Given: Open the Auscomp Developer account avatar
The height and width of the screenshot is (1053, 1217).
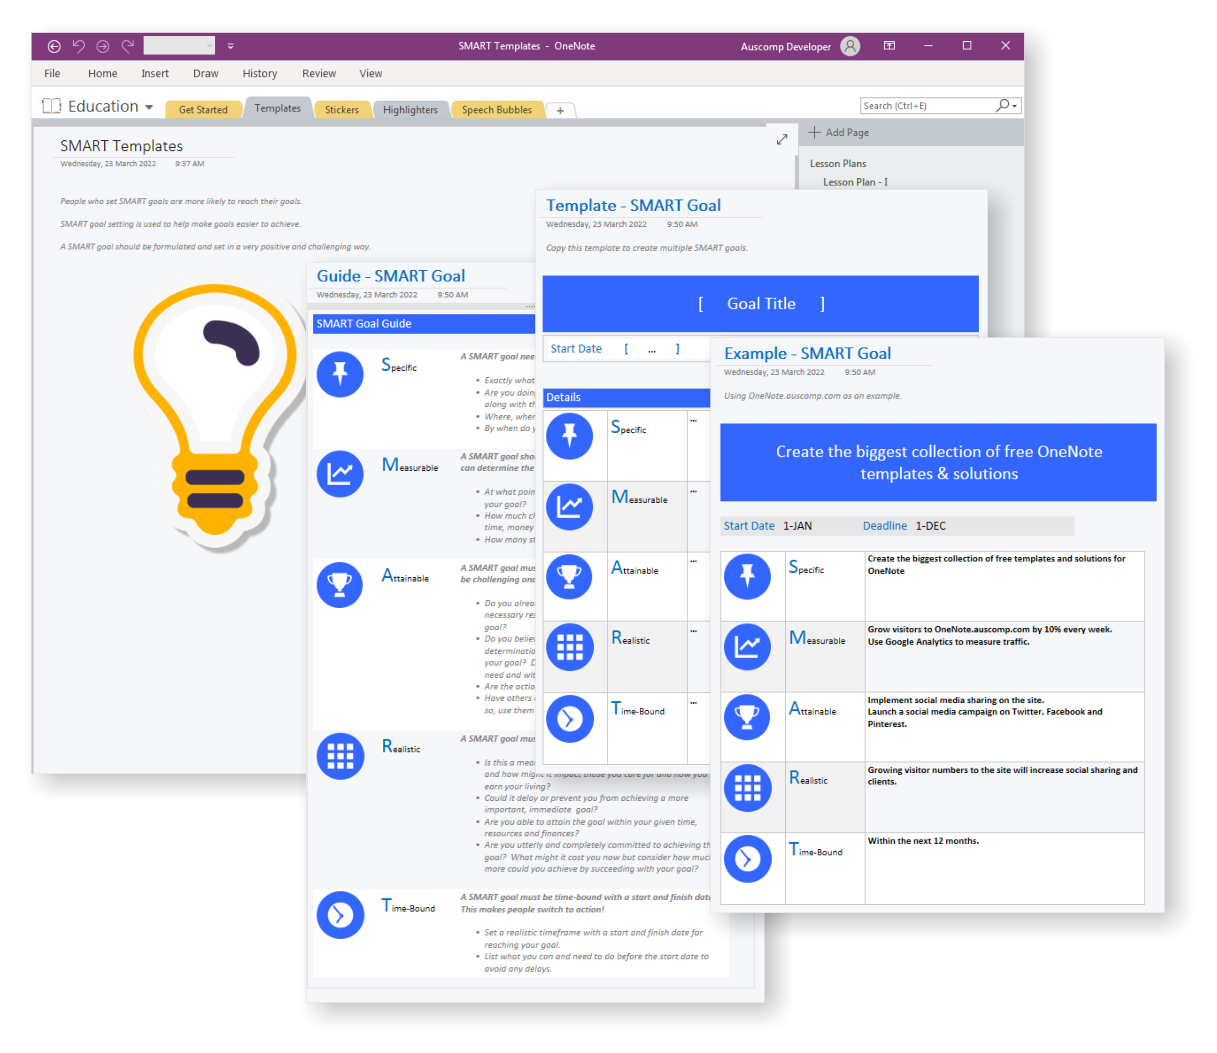Looking at the screenshot, I should (x=850, y=46).
